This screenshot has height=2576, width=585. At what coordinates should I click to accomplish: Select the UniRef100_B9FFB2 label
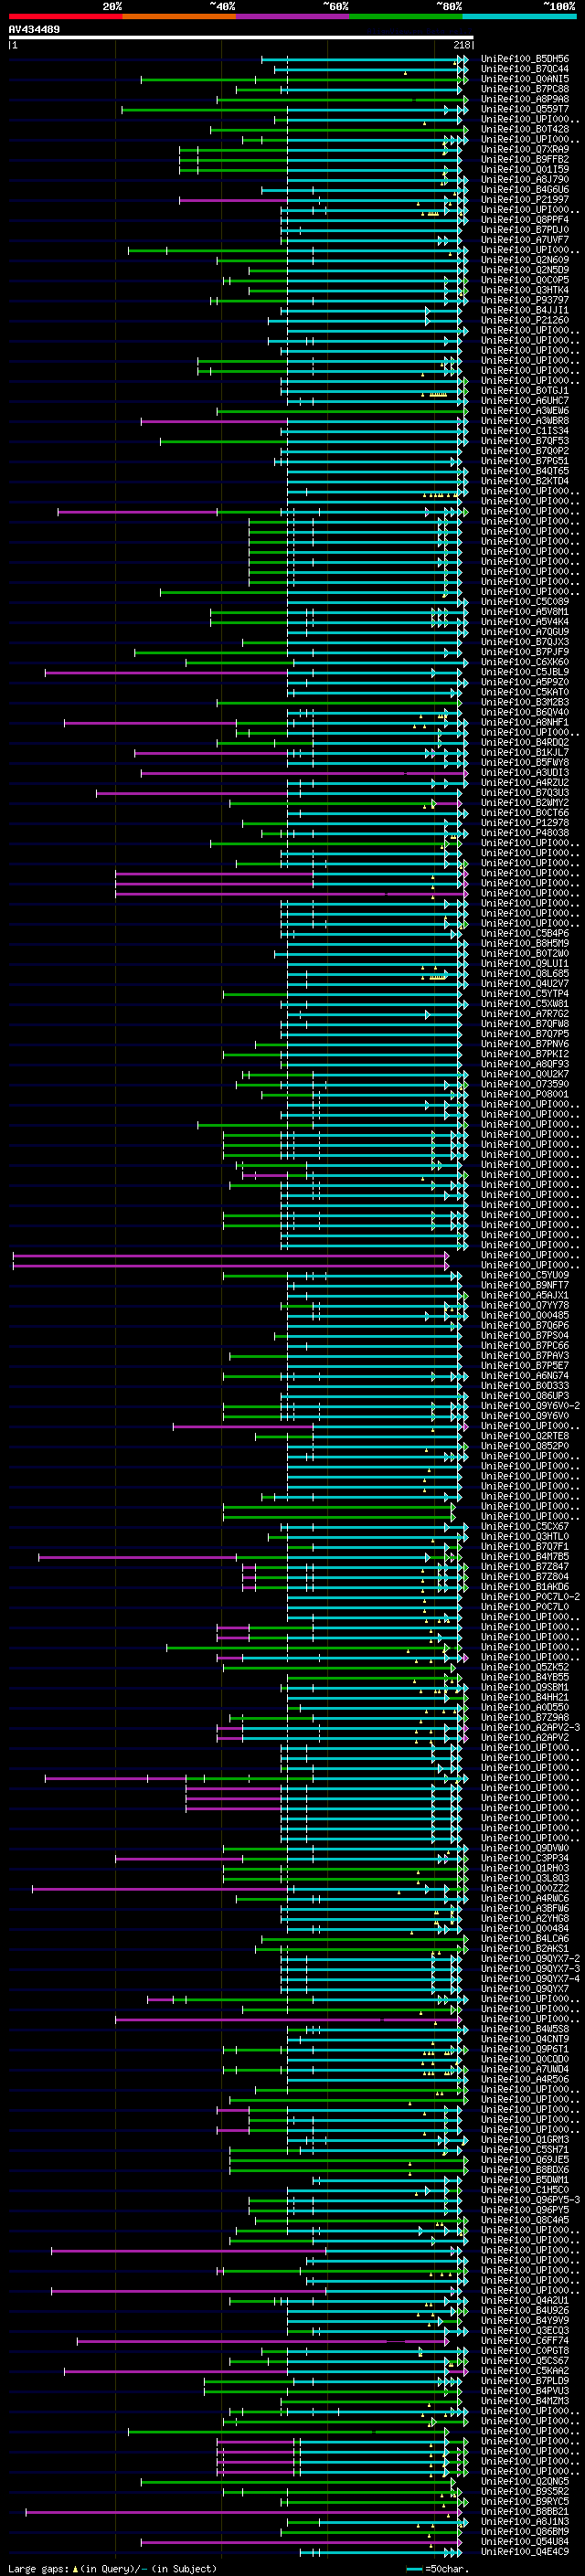tap(525, 159)
